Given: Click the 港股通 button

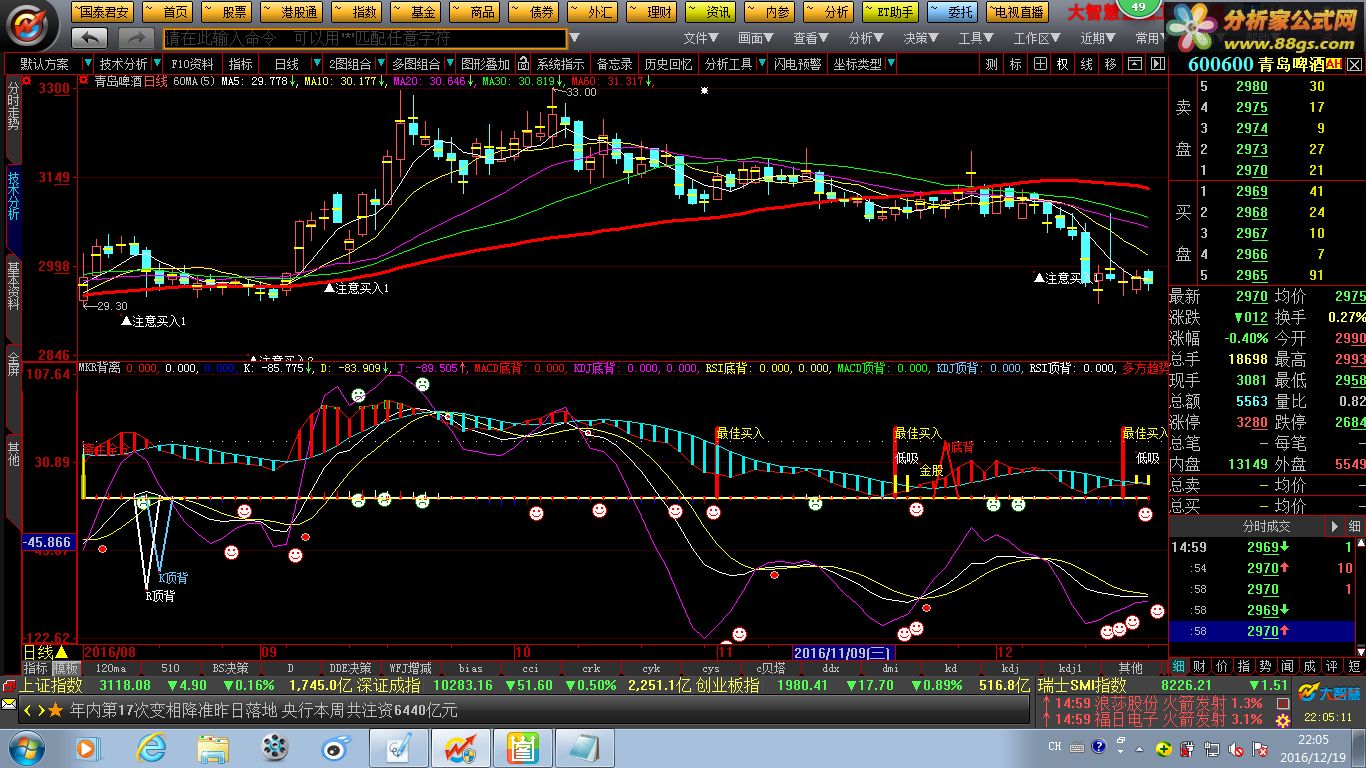Looking at the screenshot, I should pyautogui.click(x=290, y=12).
